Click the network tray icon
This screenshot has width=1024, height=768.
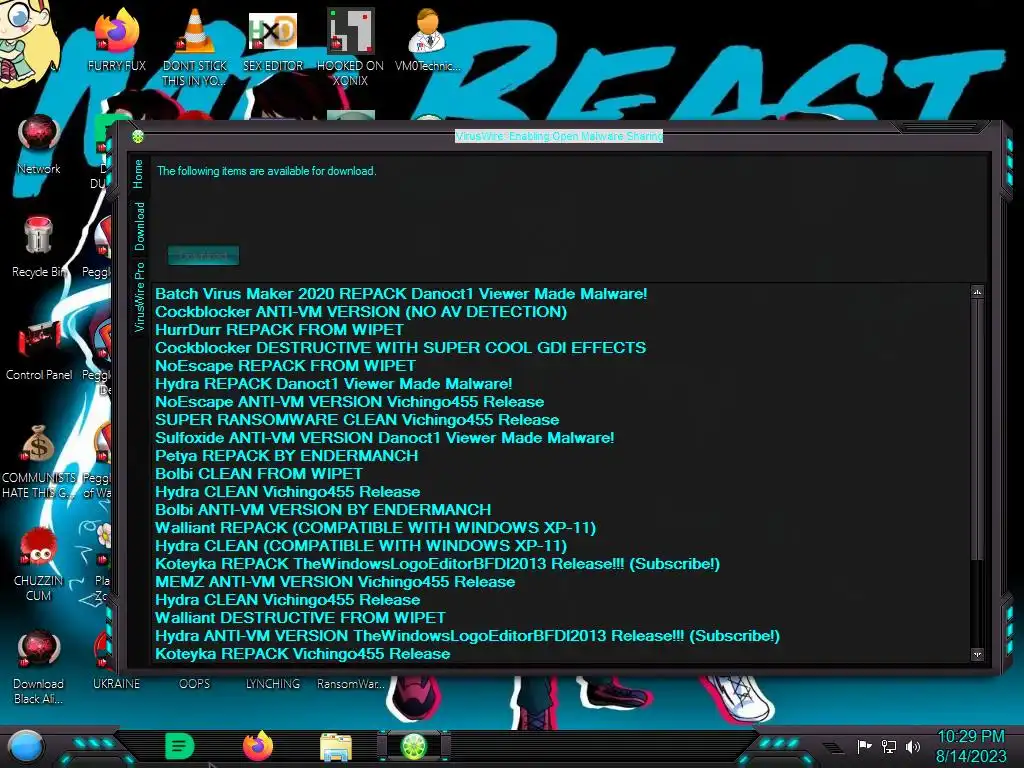coord(889,746)
